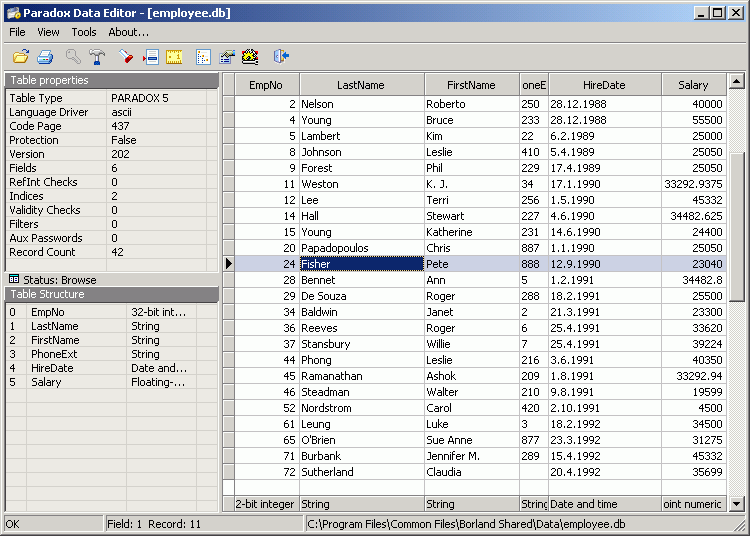Select the highlighted Fisher cell
The width and height of the screenshot is (750, 536).
[362, 263]
